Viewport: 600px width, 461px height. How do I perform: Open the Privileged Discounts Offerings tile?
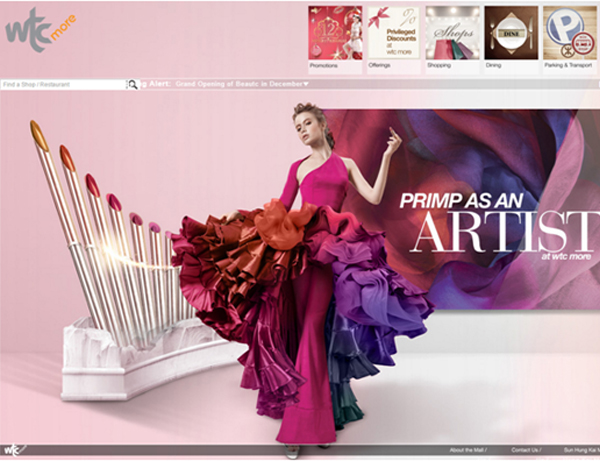(x=393, y=33)
